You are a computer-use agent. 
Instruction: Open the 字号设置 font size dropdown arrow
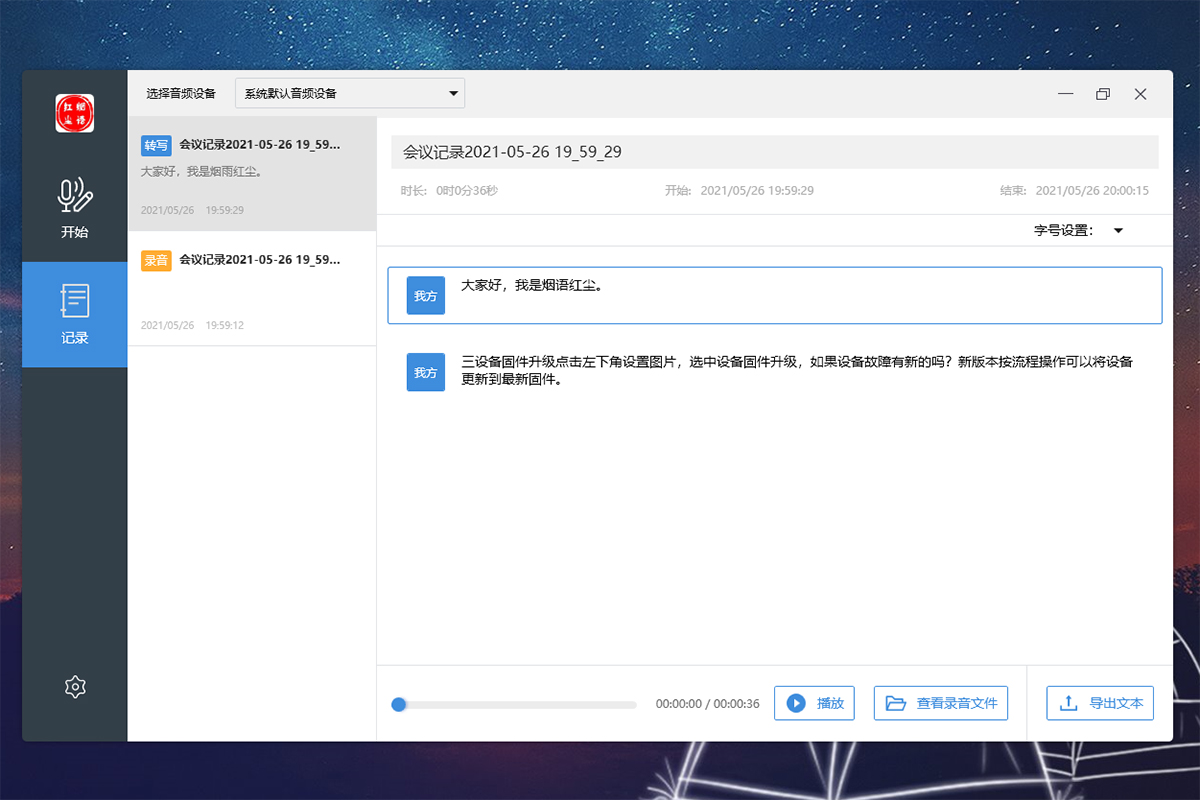click(1118, 231)
